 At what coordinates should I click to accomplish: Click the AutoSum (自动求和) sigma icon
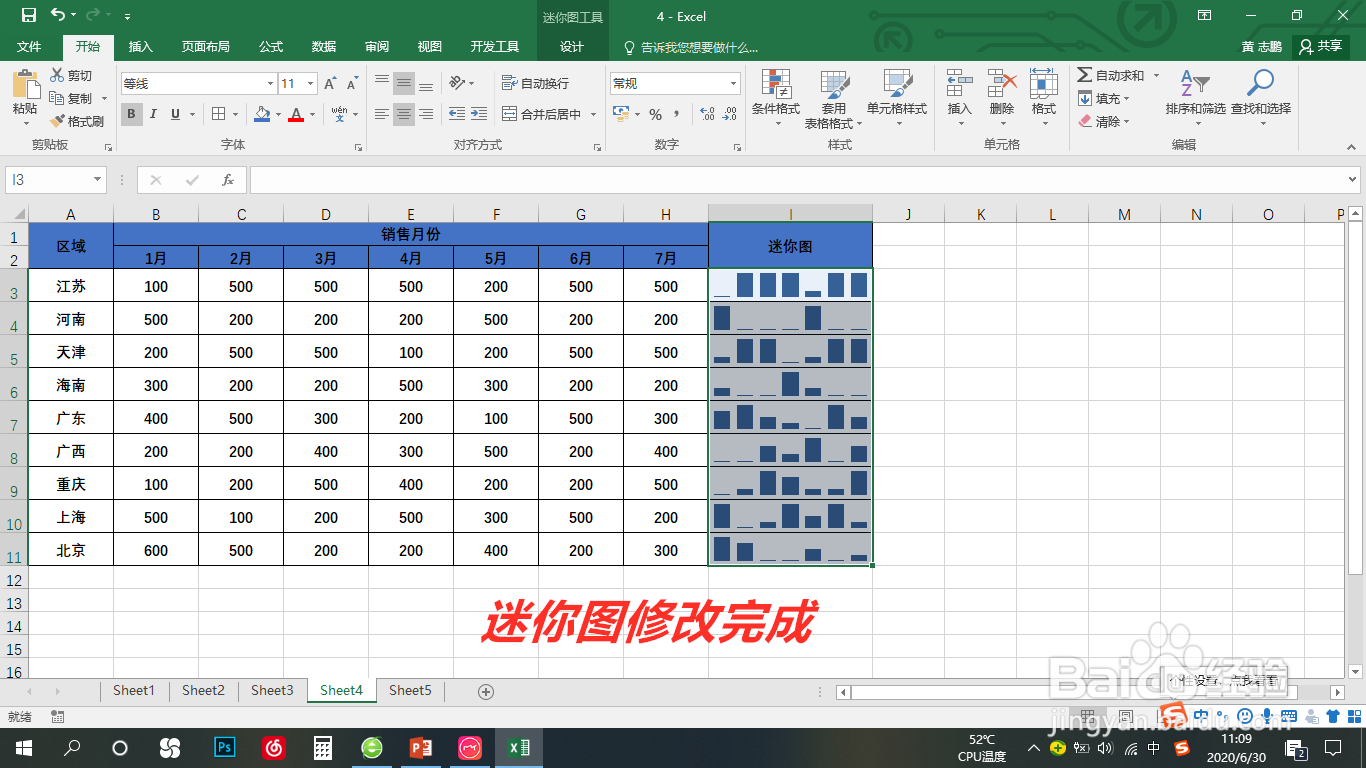click(1085, 75)
